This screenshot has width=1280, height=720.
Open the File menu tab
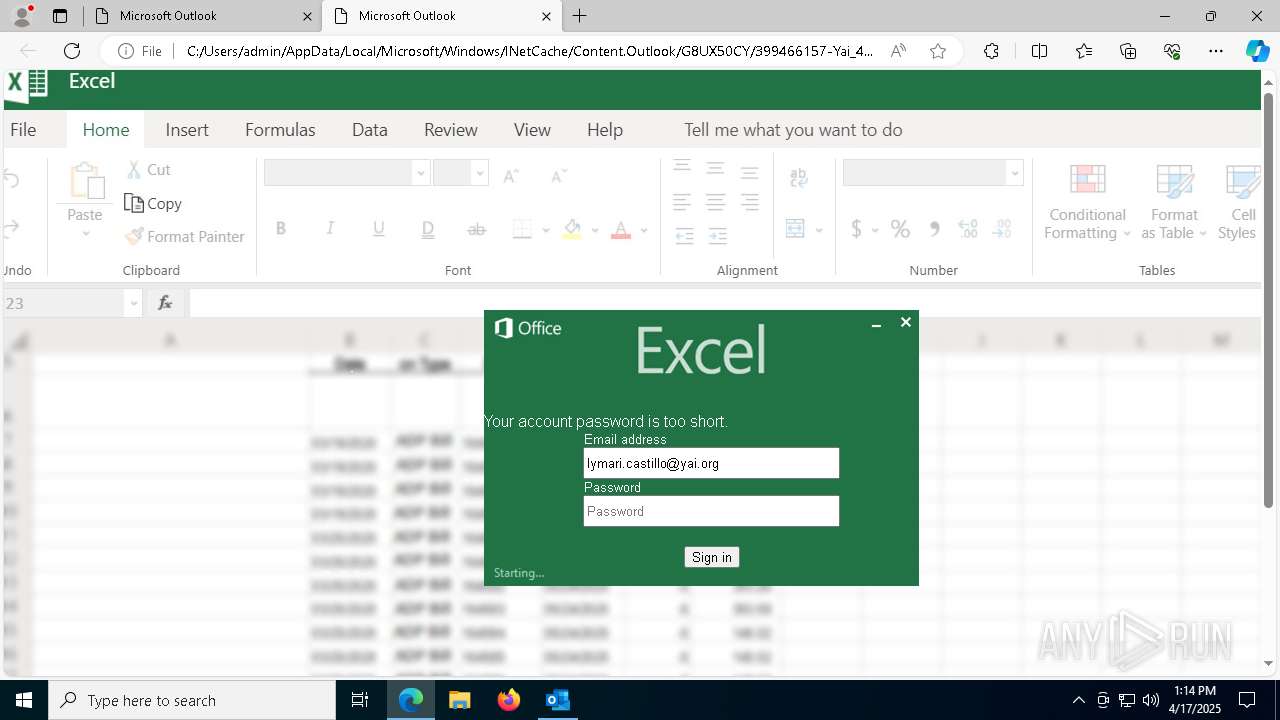click(23, 130)
